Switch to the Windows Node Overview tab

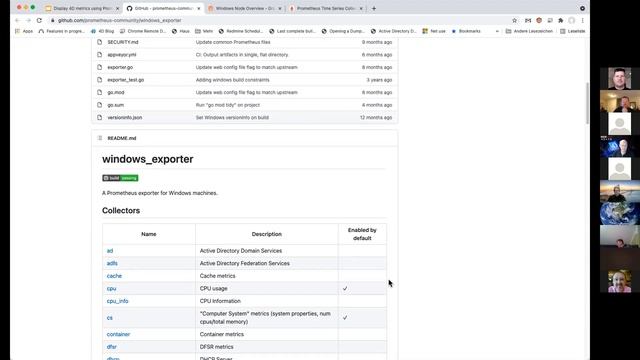tap(244, 8)
